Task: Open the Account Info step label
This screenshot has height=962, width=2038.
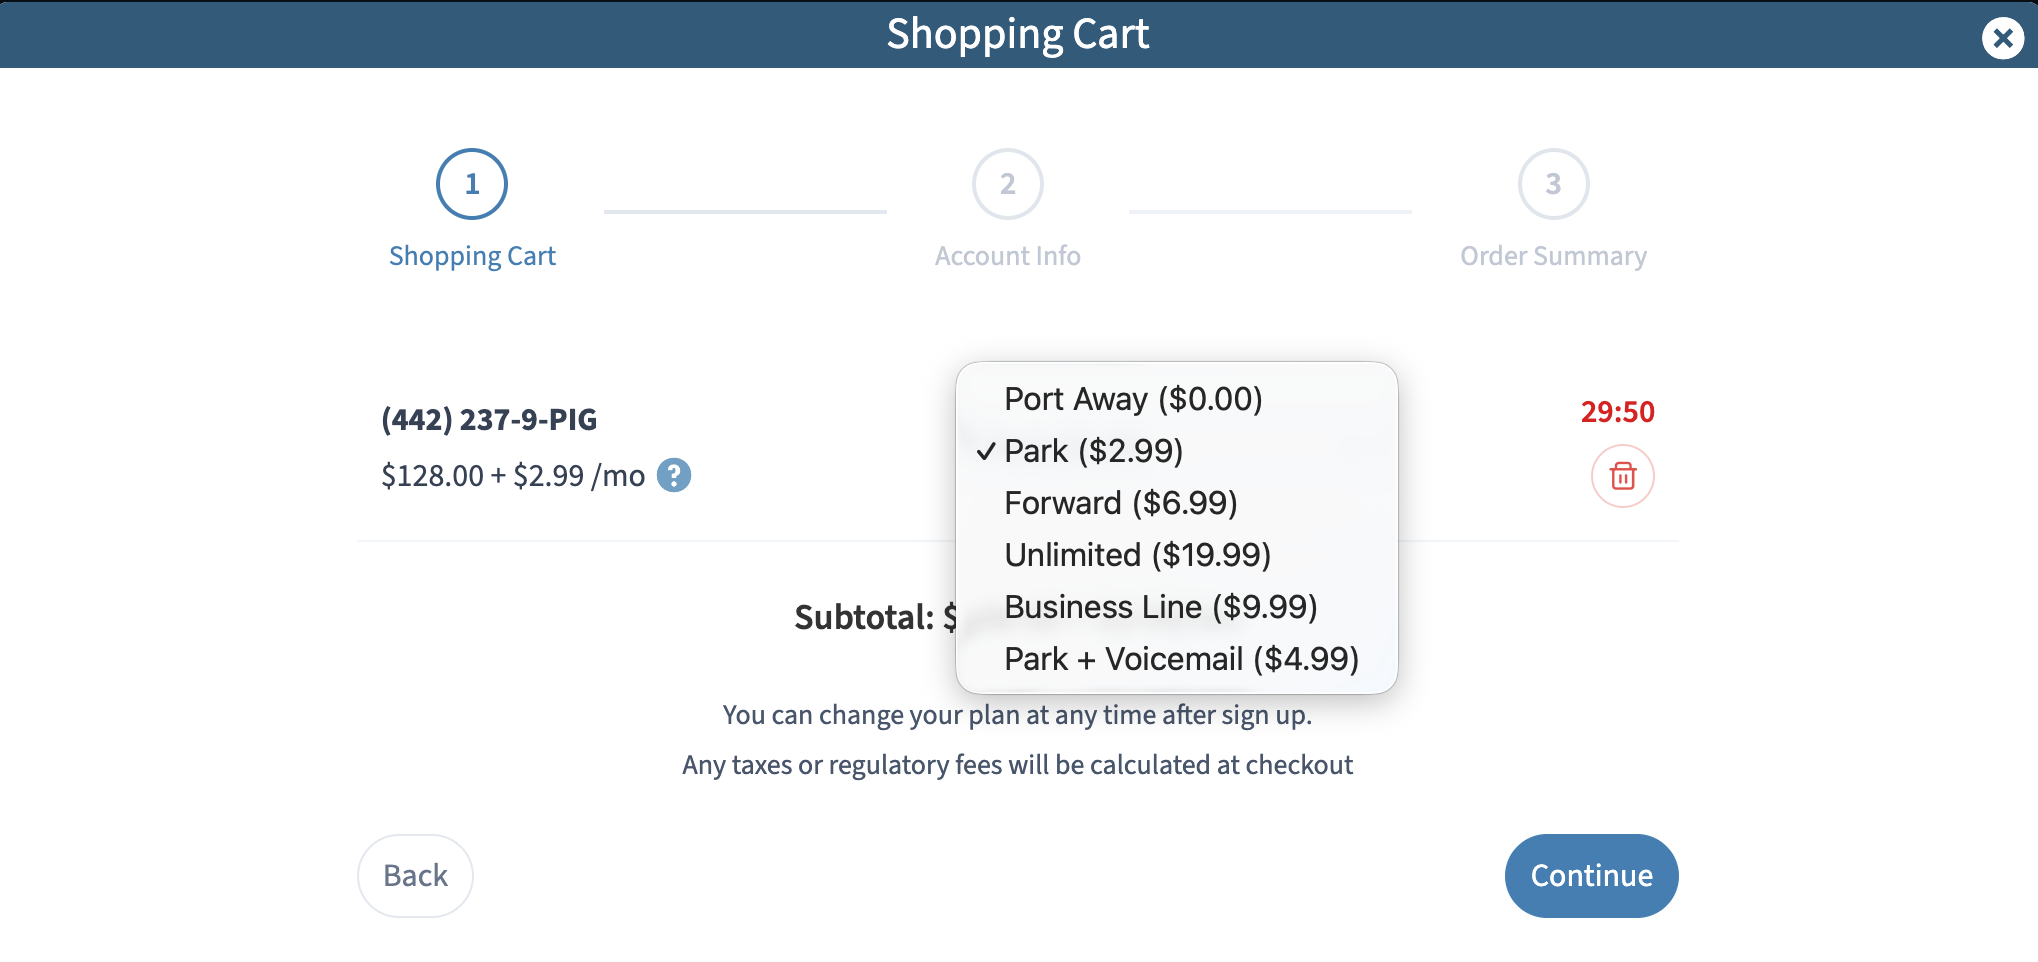Action: tap(1008, 257)
